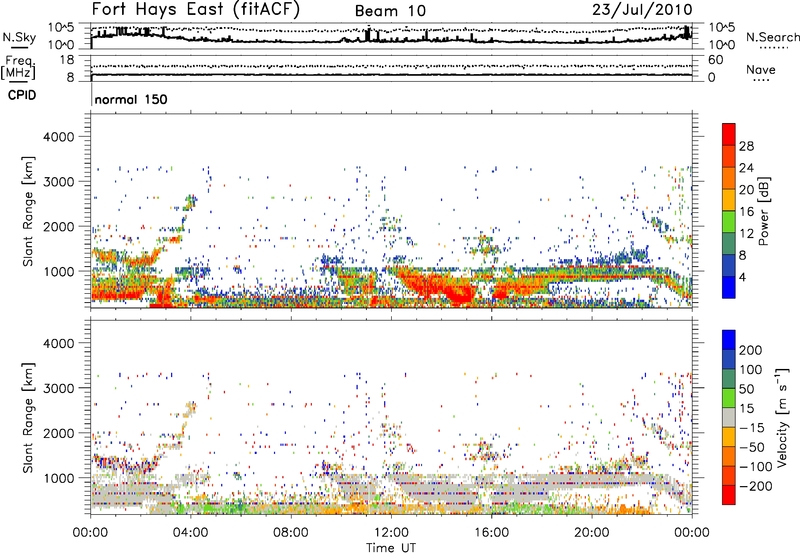The width and height of the screenshot is (800, 554).
Task: Click the "2000" tick of the power panel
Action: (x=59, y=226)
